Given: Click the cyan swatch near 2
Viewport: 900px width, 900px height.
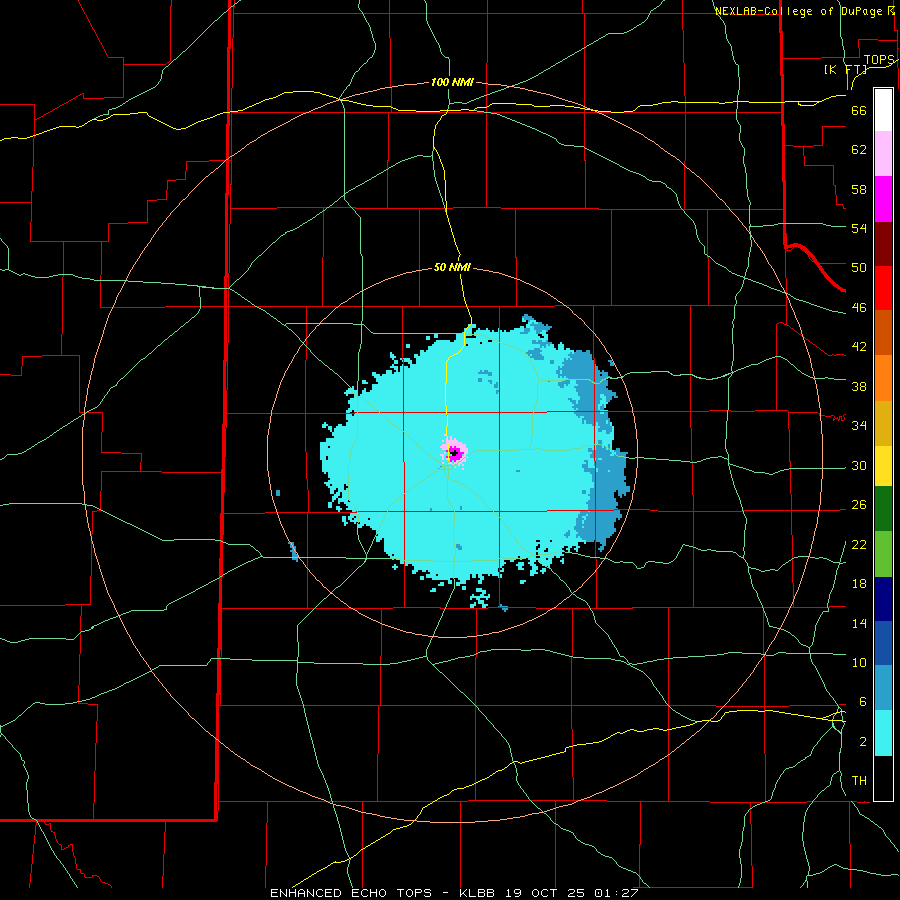Looking at the screenshot, I should tap(883, 733).
